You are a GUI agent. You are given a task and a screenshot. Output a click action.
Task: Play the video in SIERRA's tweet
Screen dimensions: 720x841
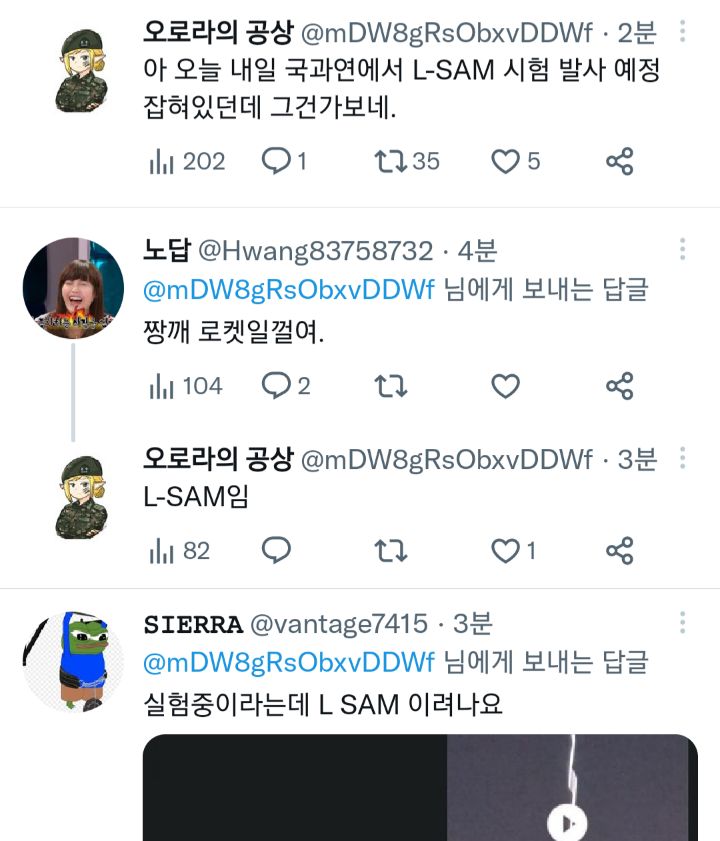click(567, 822)
